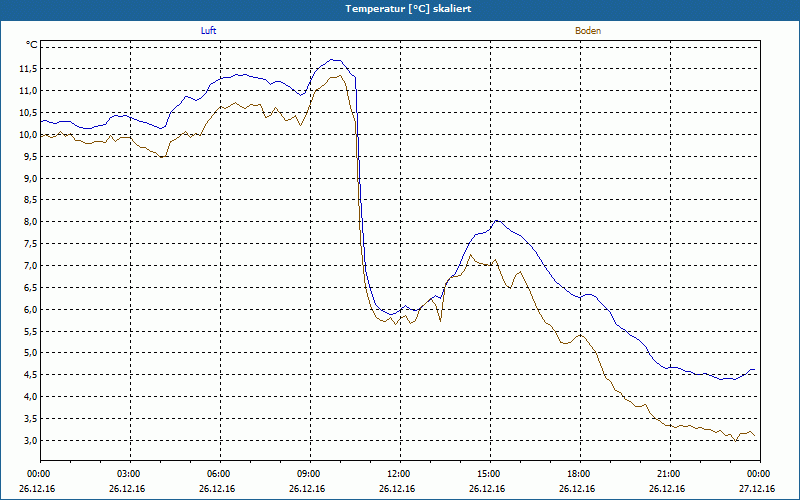Click the 8,5 y-axis value
This screenshot has height=500, width=800.
click(30, 200)
